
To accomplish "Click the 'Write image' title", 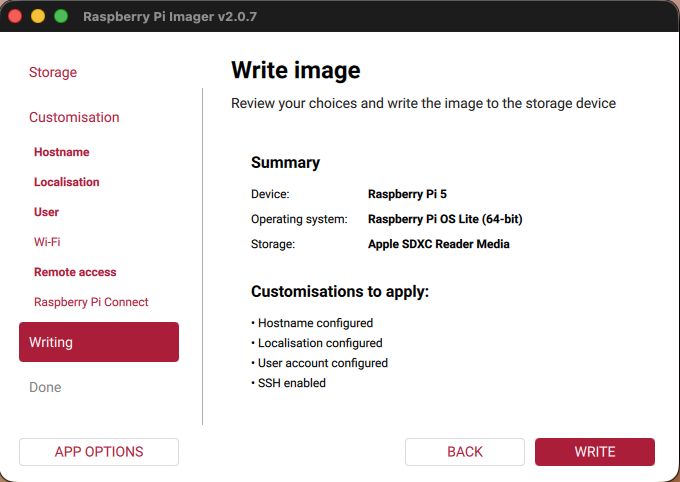I will (x=296, y=70).
